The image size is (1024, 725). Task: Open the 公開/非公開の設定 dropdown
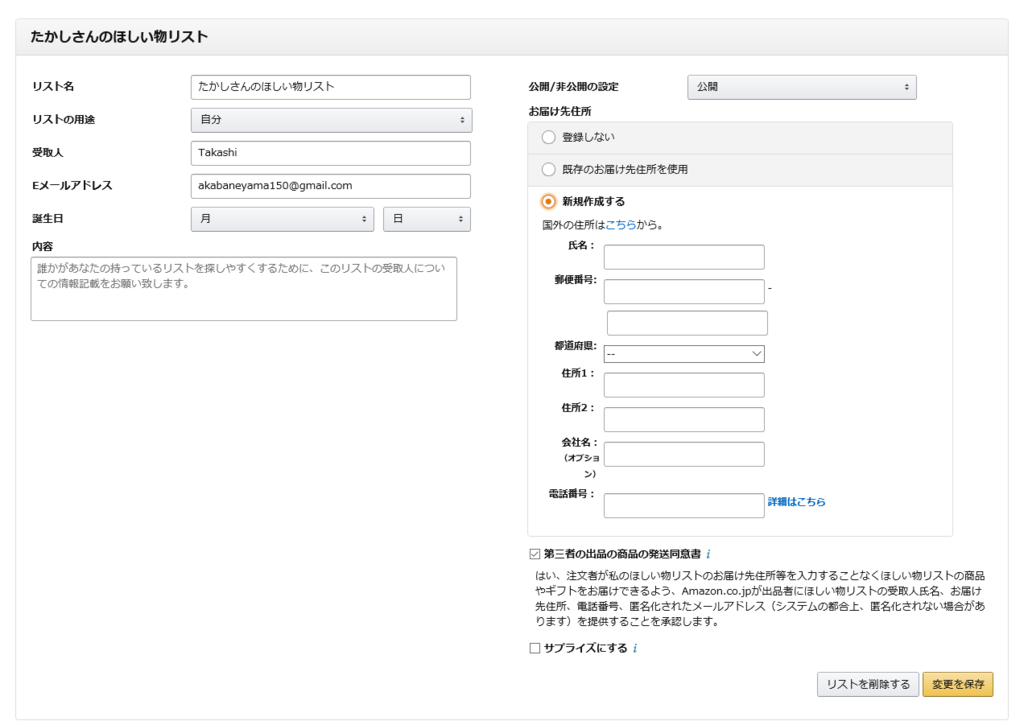[x=801, y=87]
